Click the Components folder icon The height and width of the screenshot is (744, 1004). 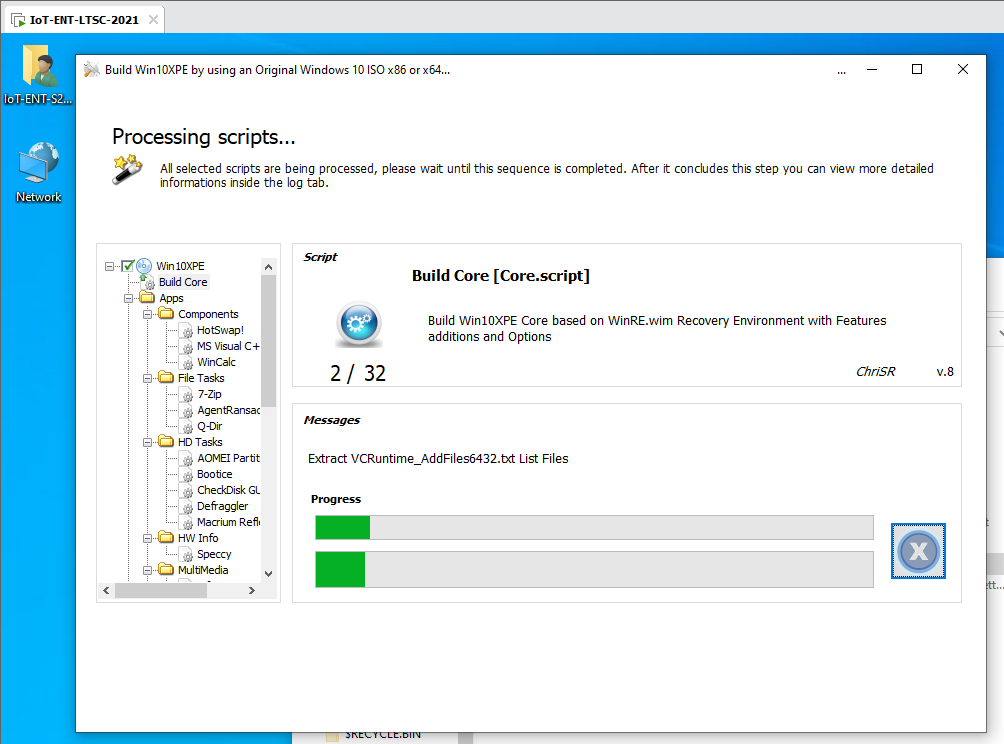[166, 314]
